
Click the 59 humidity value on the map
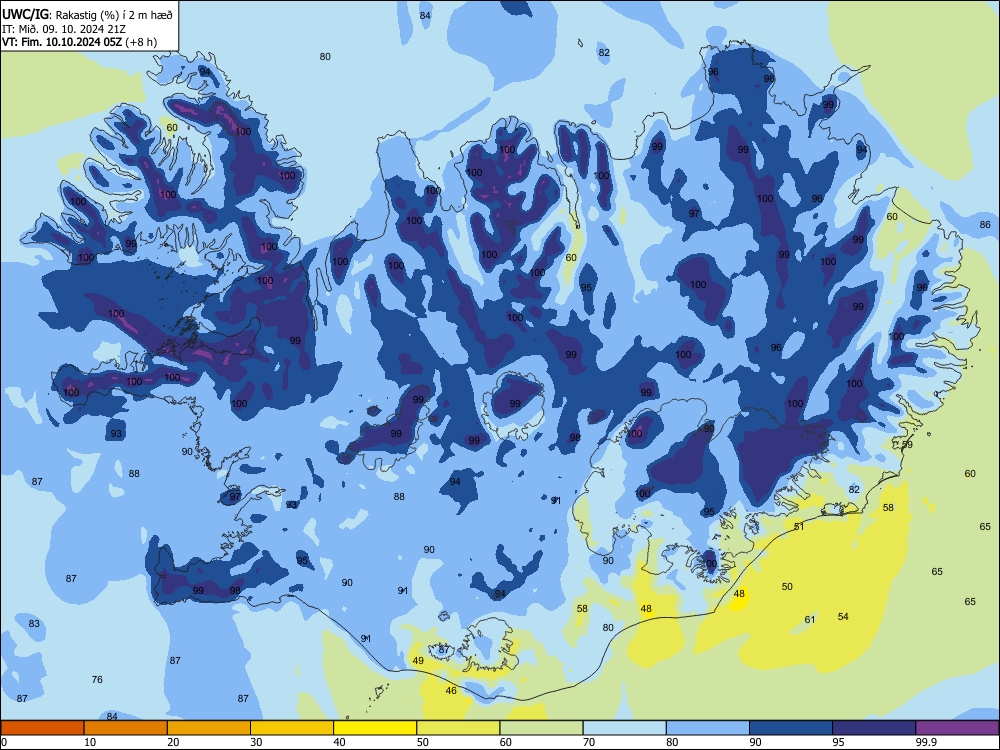(908, 444)
